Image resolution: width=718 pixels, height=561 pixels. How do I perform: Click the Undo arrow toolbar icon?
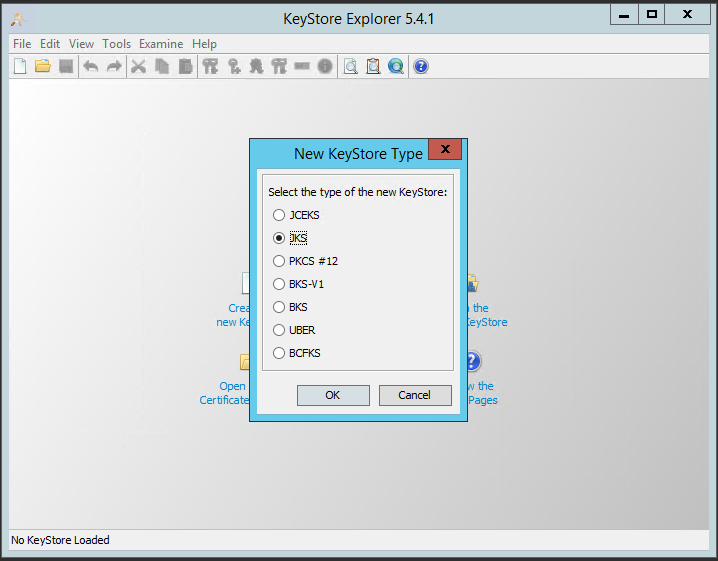tap(91, 67)
